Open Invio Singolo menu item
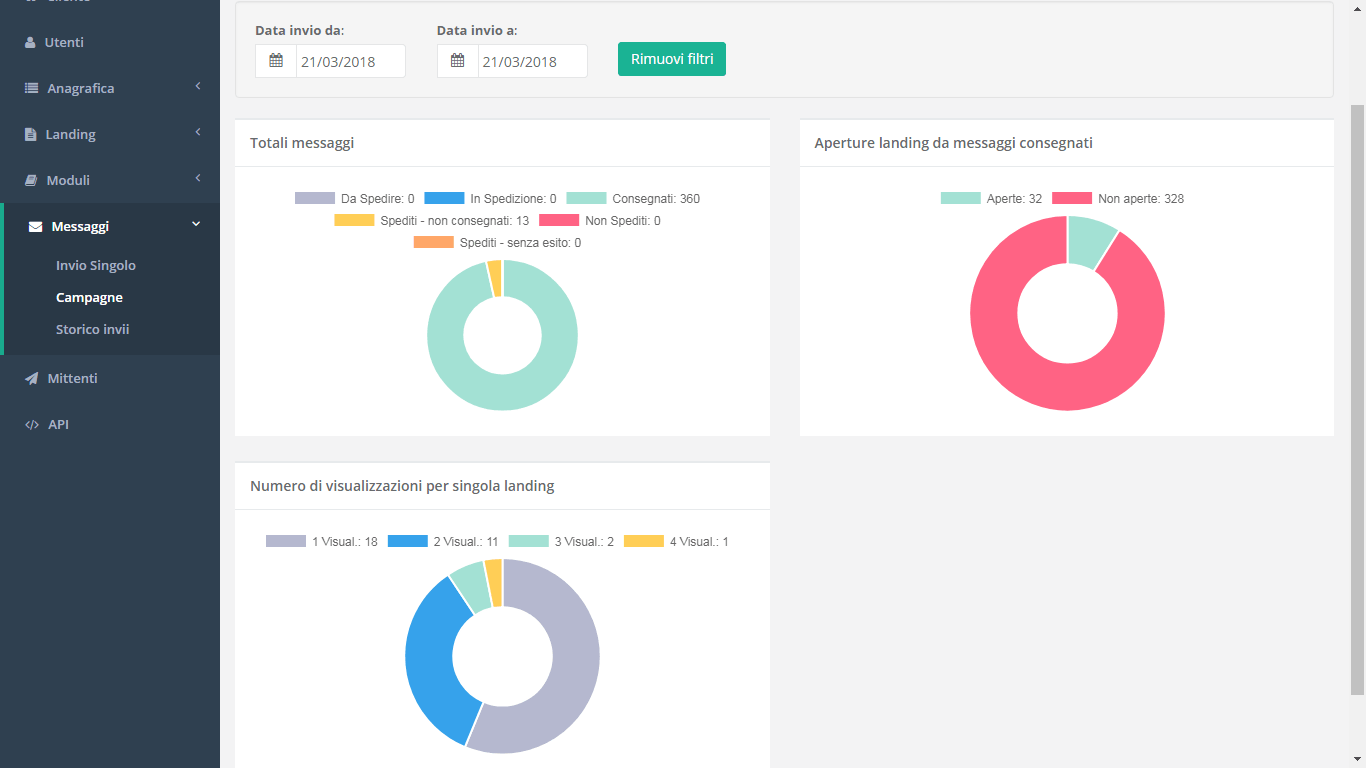 [96, 266]
